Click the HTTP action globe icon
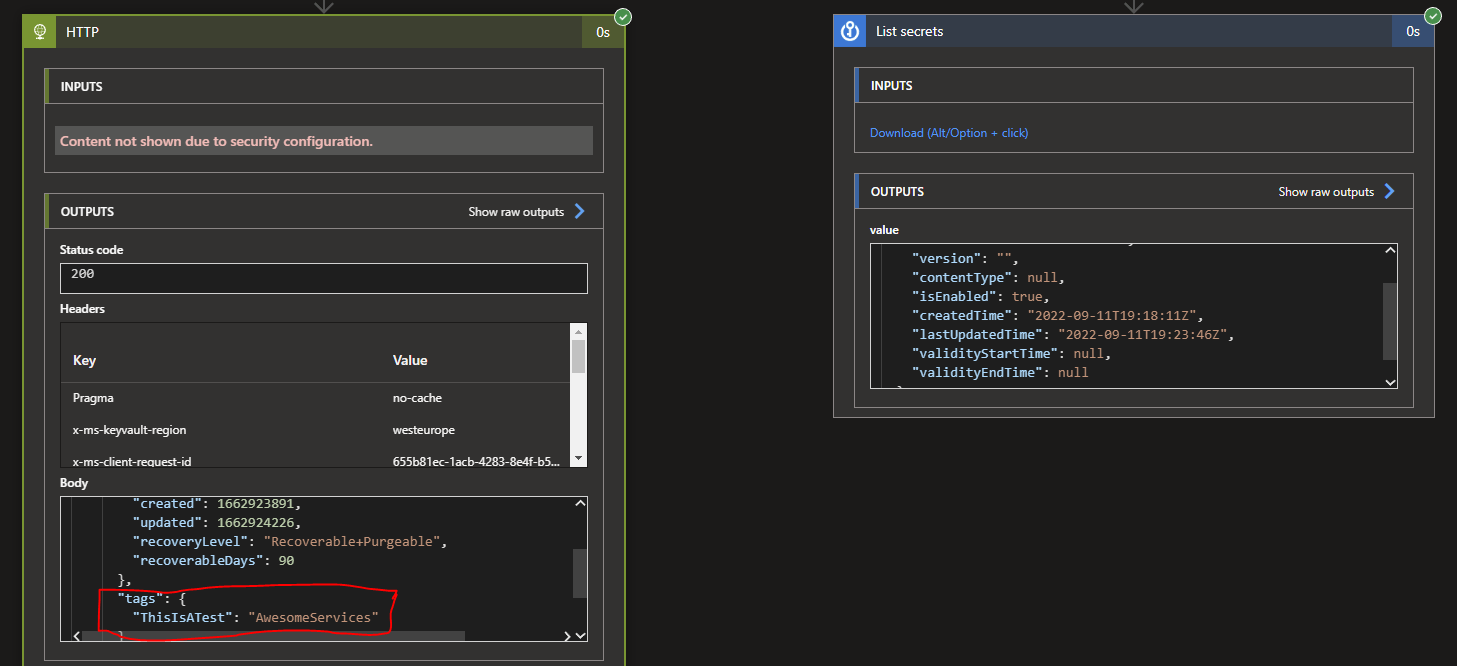The height and width of the screenshot is (666, 1457). [x=39, y=31]
